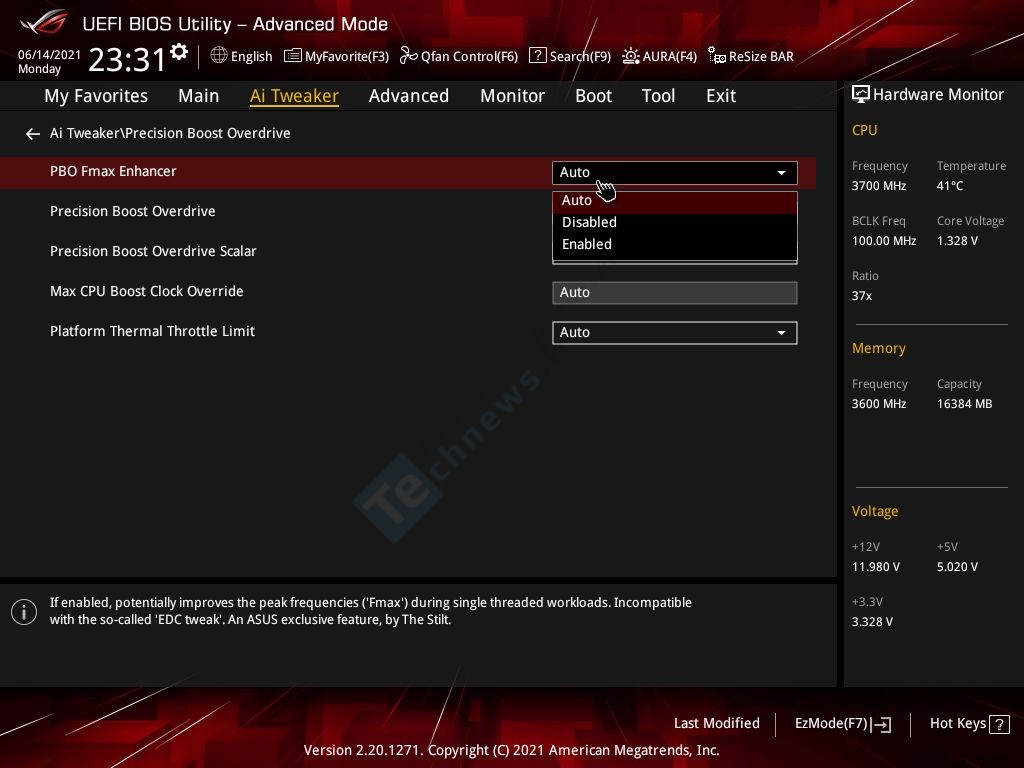Image resolution: width=1024 pixels, height=768 pixels.
Task: Click the Hot Keys question mark icon
Action: coord(999,724)
